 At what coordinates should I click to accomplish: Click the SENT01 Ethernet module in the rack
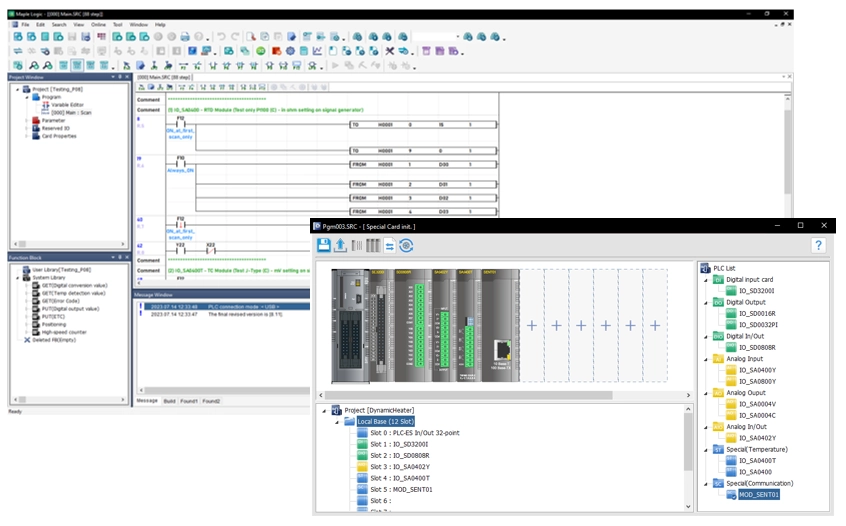click(501, 325)
